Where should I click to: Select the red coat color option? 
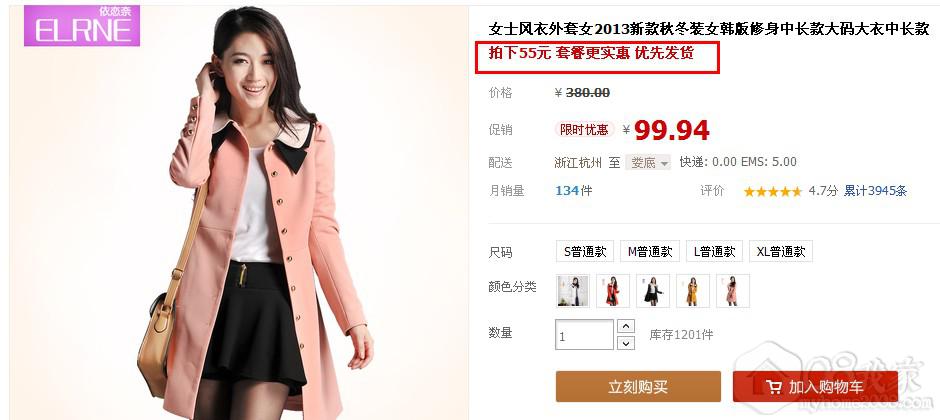pos(613,291)
